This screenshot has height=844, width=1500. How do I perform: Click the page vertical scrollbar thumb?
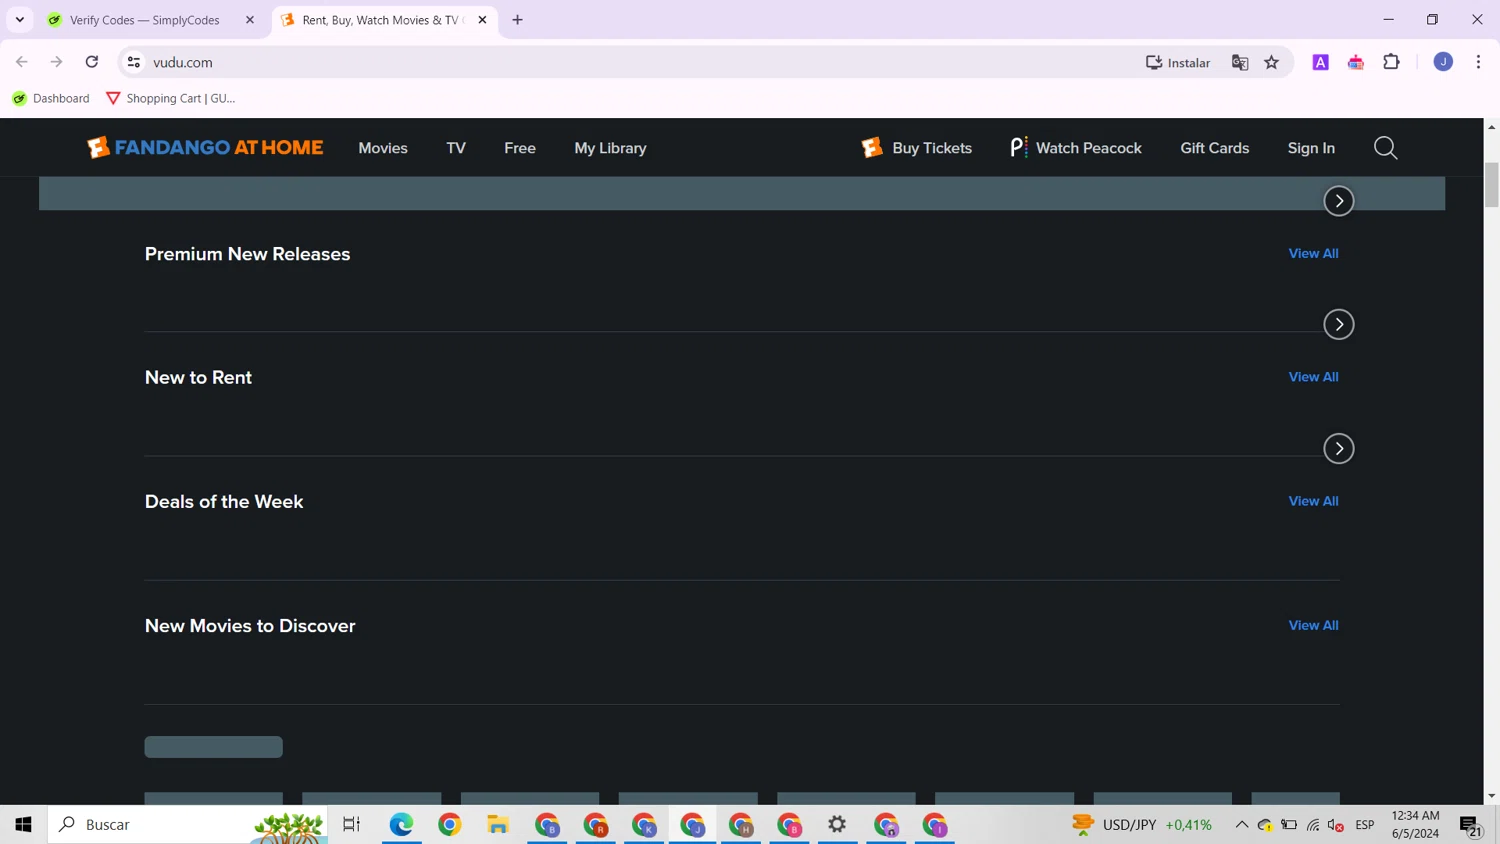[1491, 185]
